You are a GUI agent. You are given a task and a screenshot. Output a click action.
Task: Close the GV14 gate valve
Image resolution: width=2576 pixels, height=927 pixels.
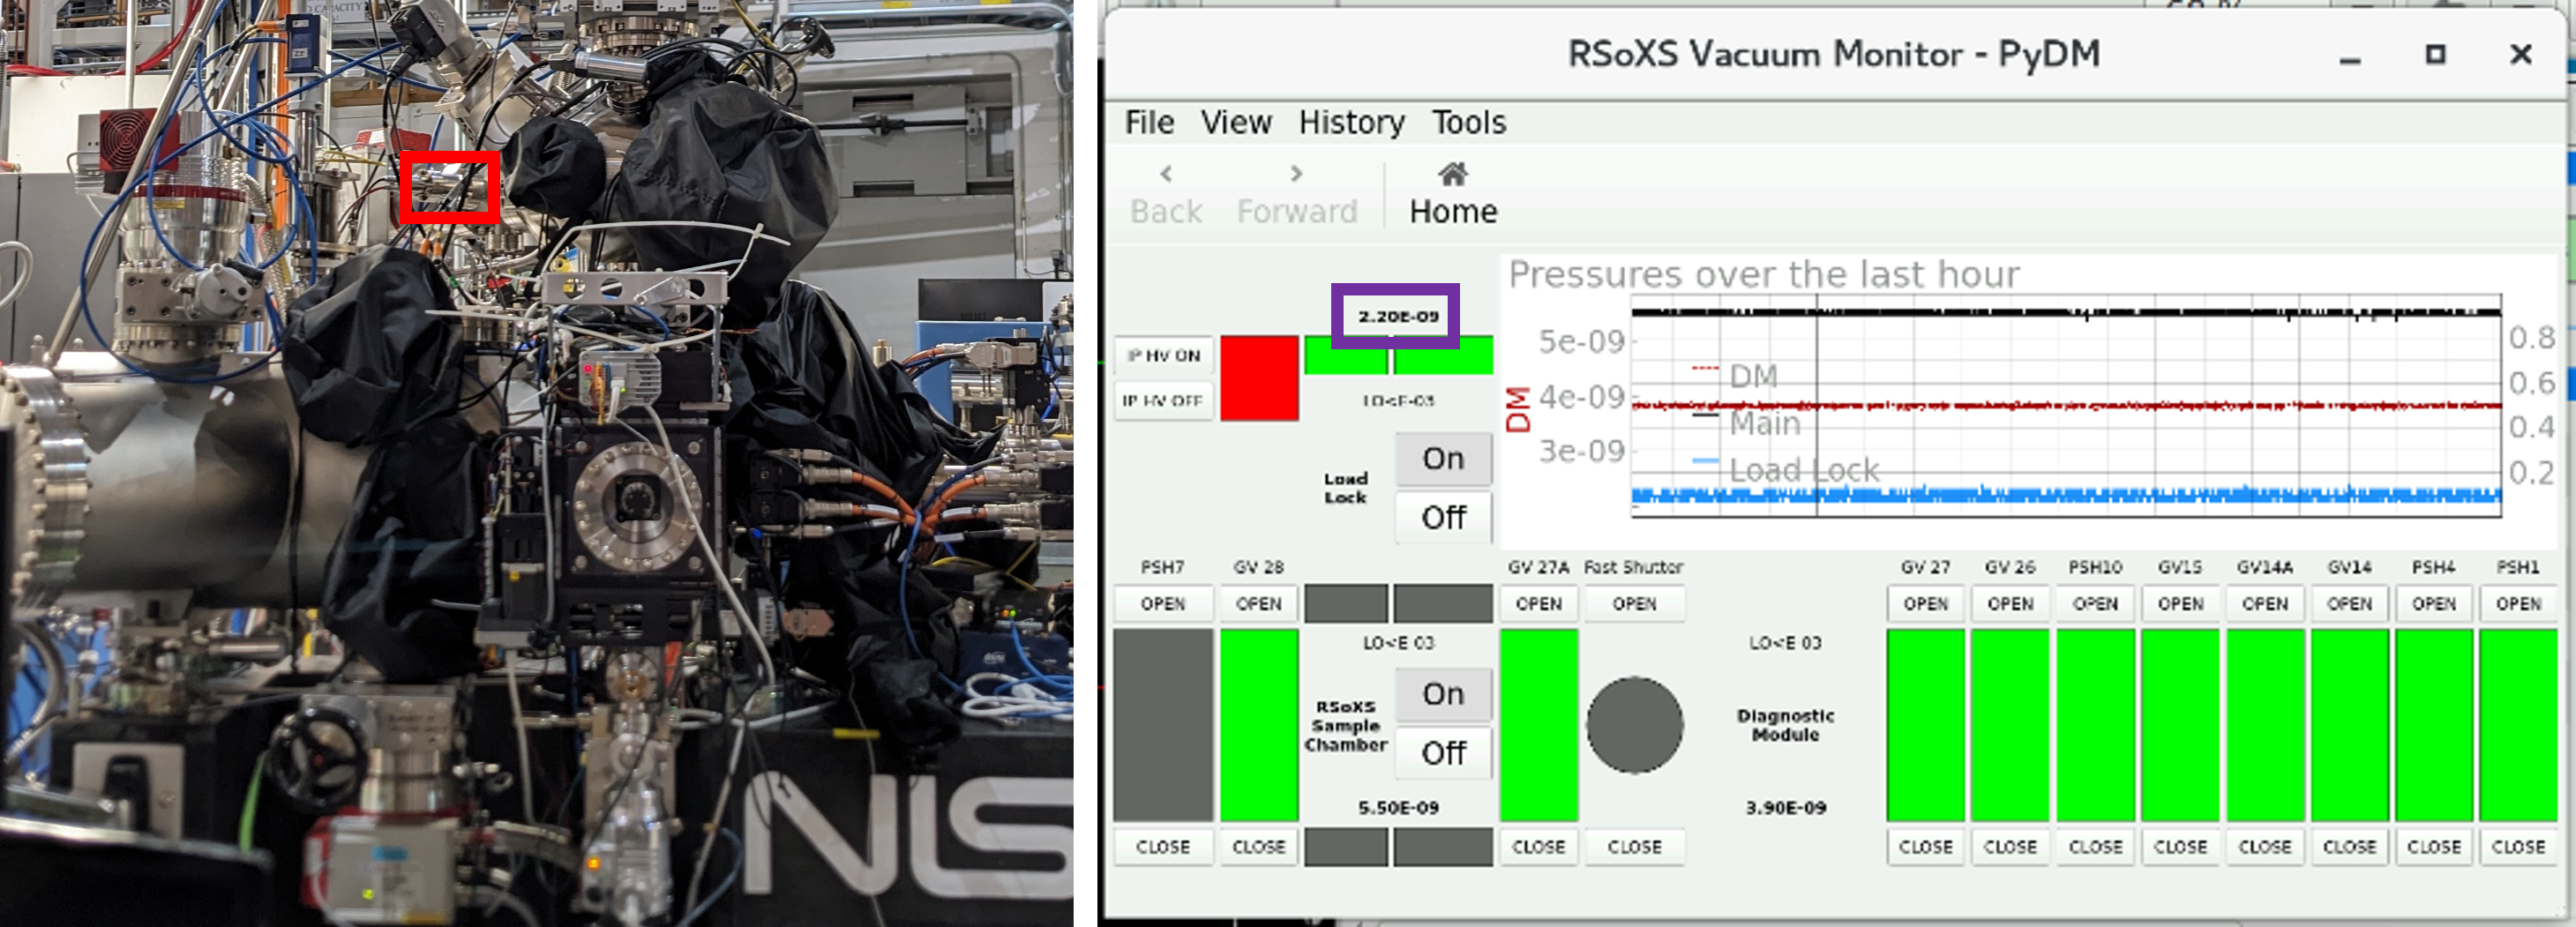pyautogui.click(x=2349, y=847)
